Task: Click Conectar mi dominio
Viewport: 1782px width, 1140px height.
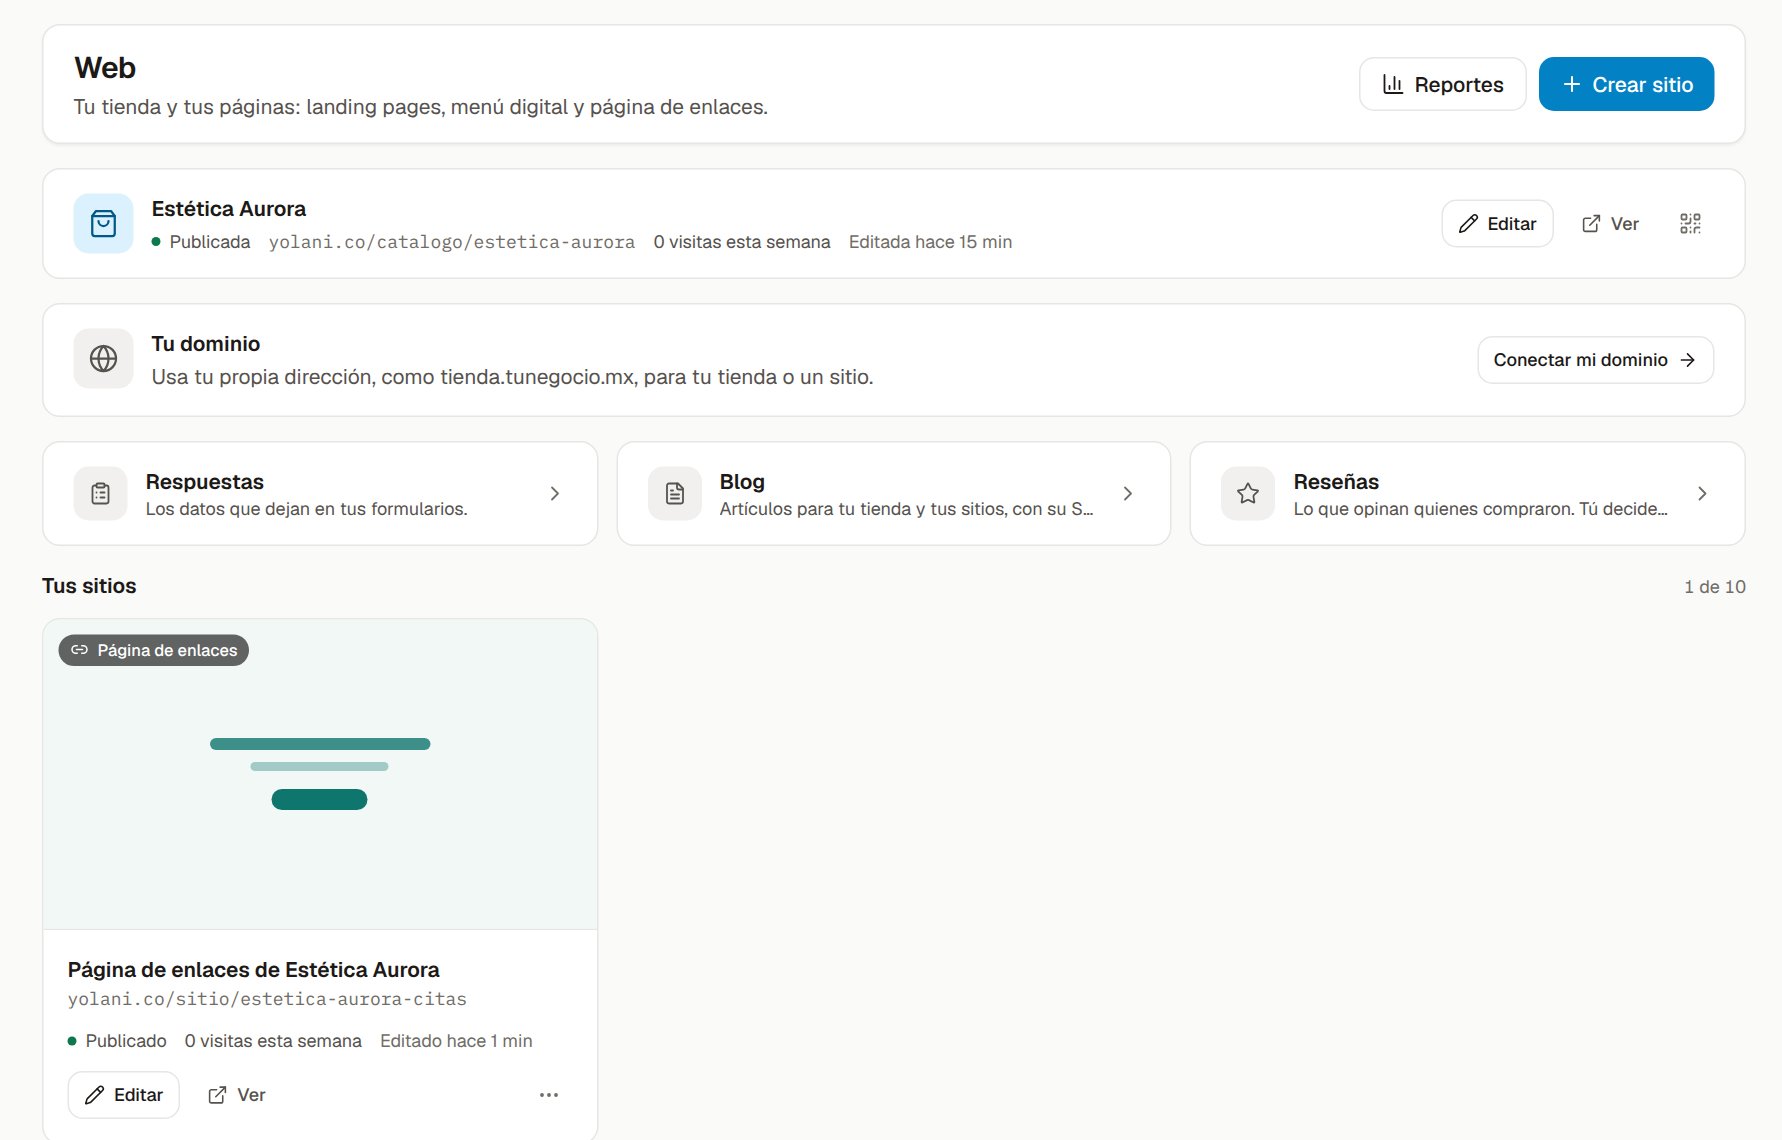Action: tap(1595, 359)
